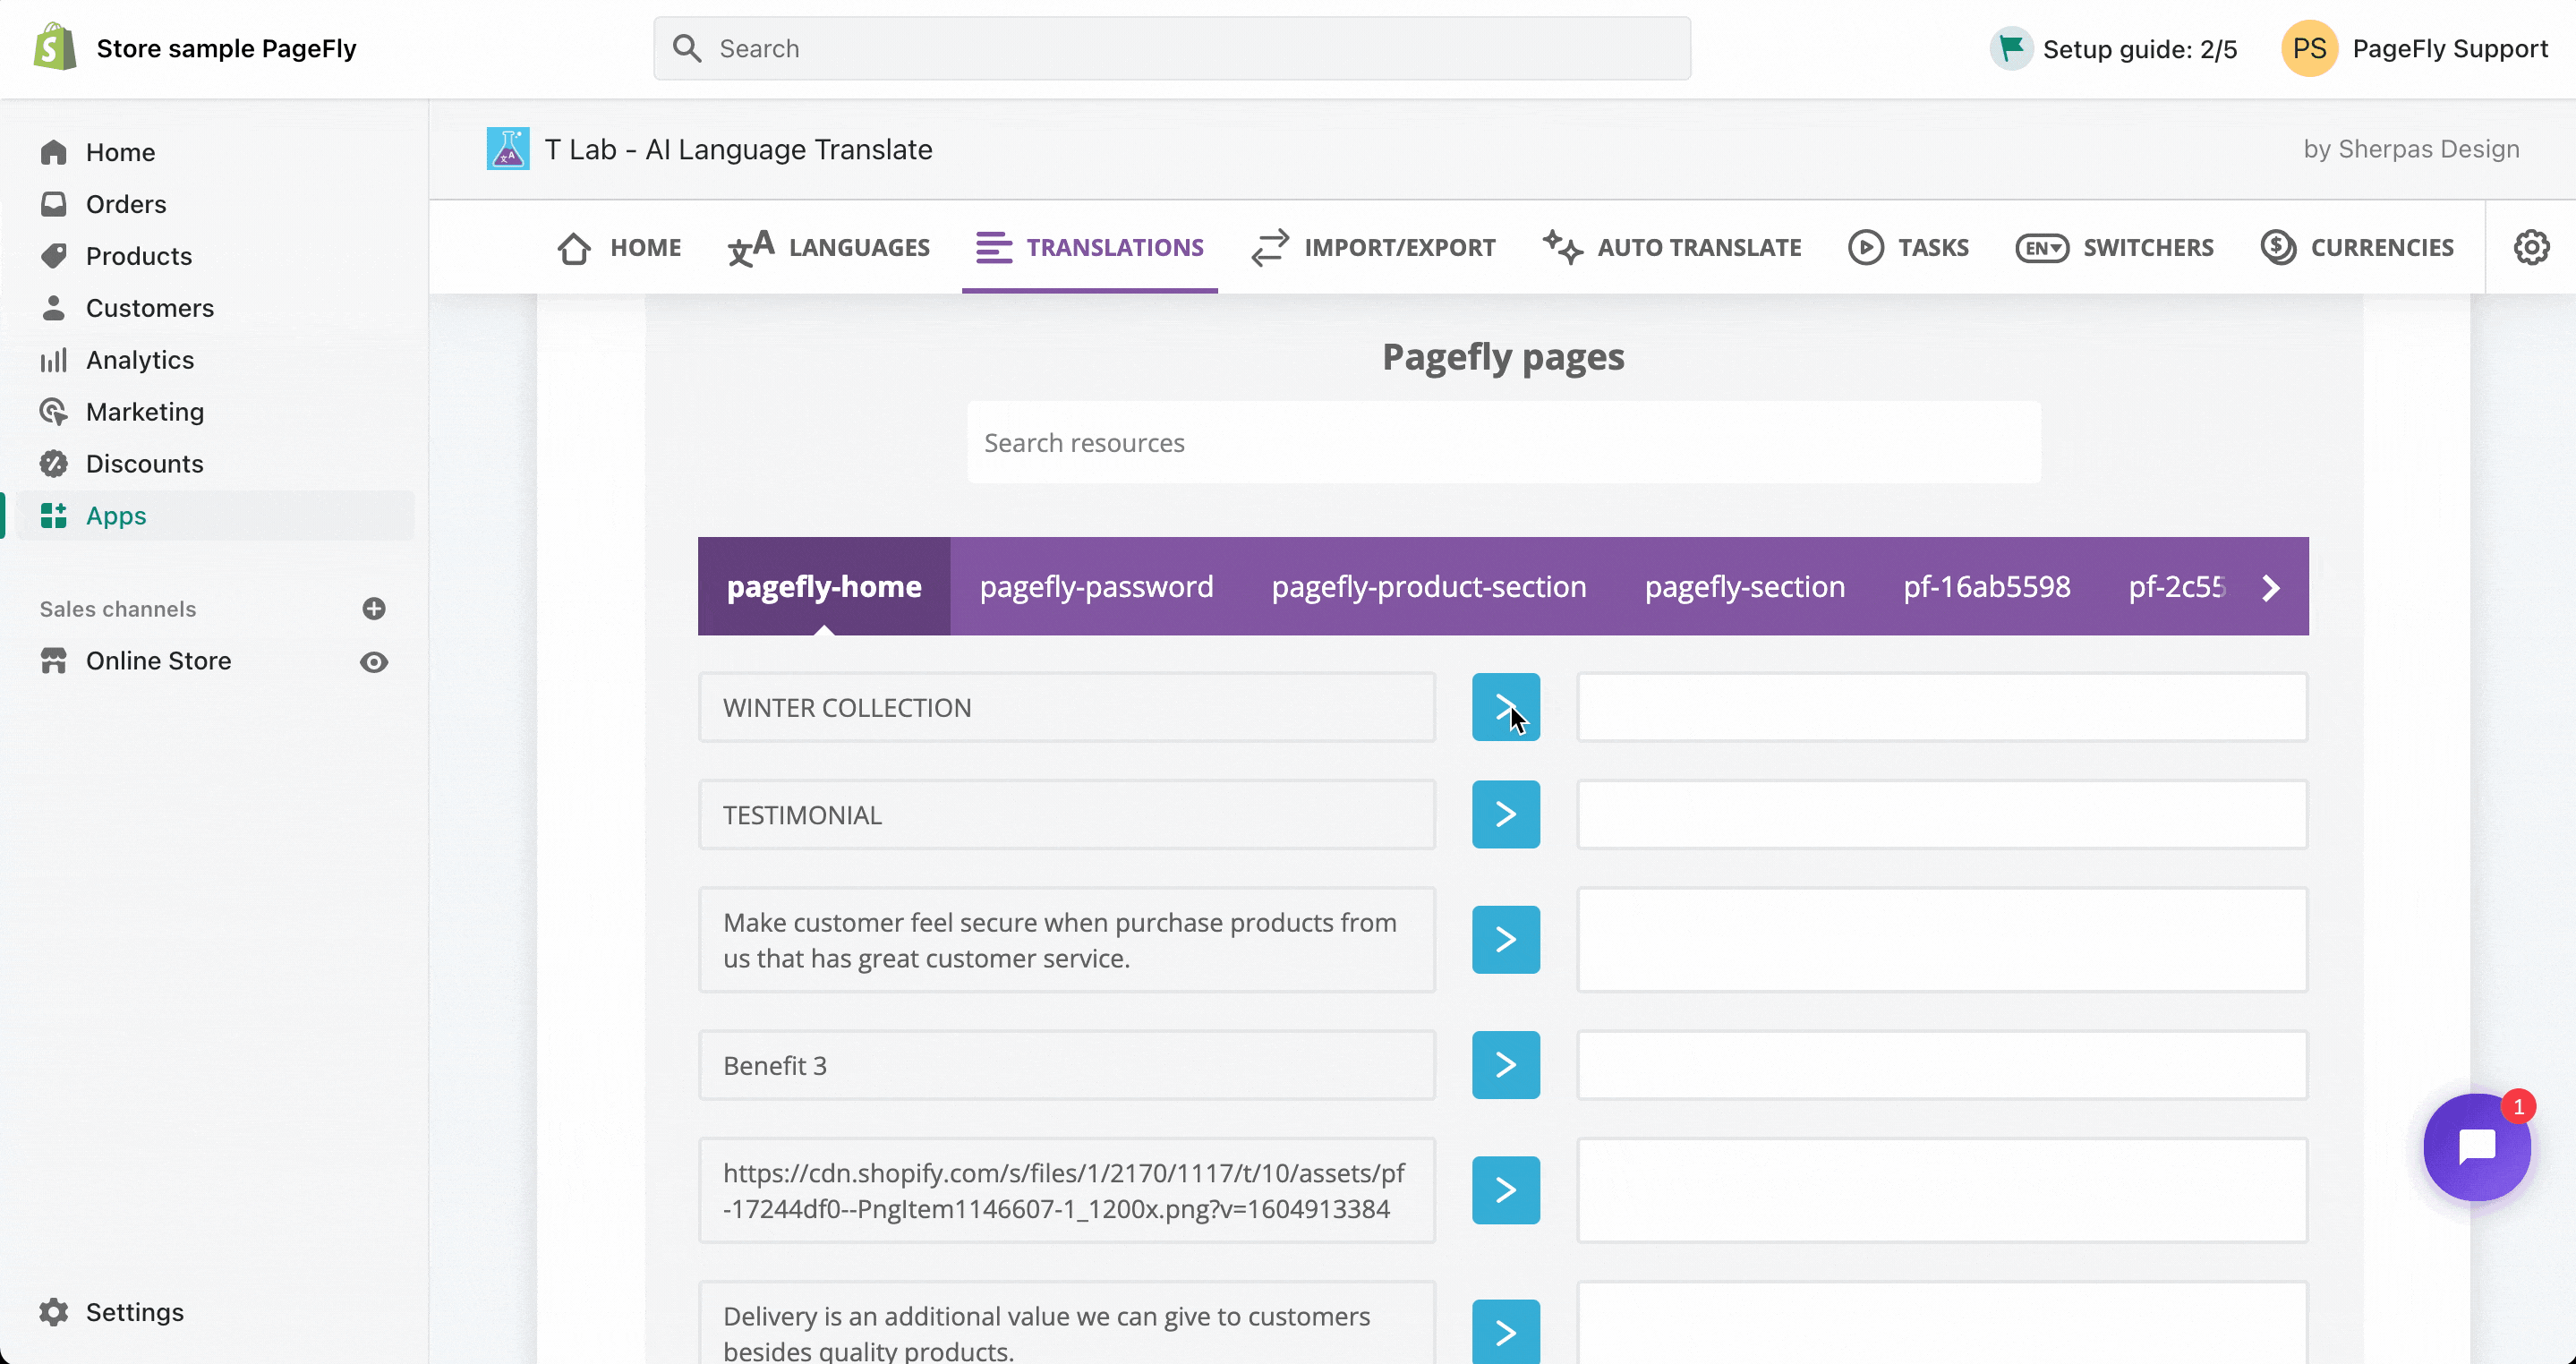Image resolution: width=2576 pixels, height=1364 pixels.
Task: Click translation field for TESTIMONIAL
Action: pos(1942,814)
